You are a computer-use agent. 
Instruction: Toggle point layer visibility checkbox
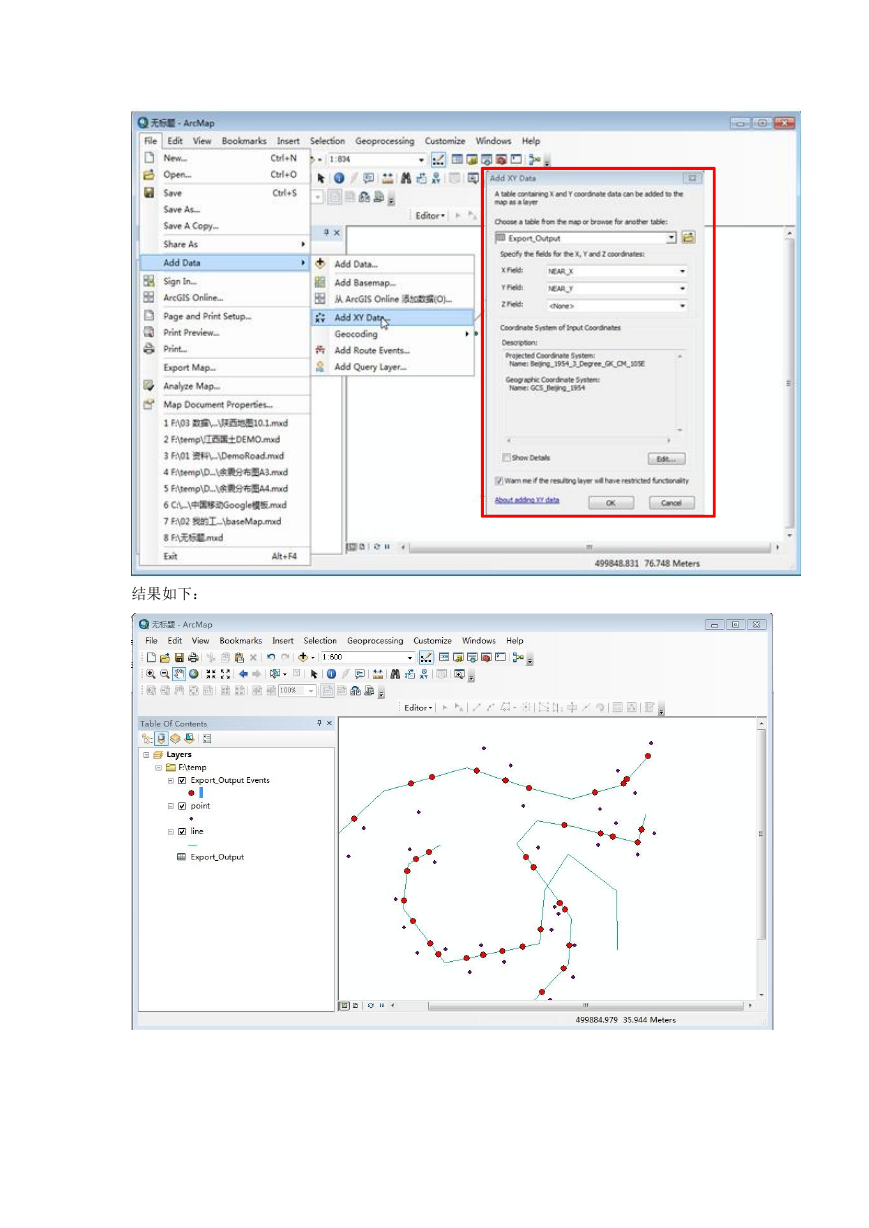click(182, 806)
